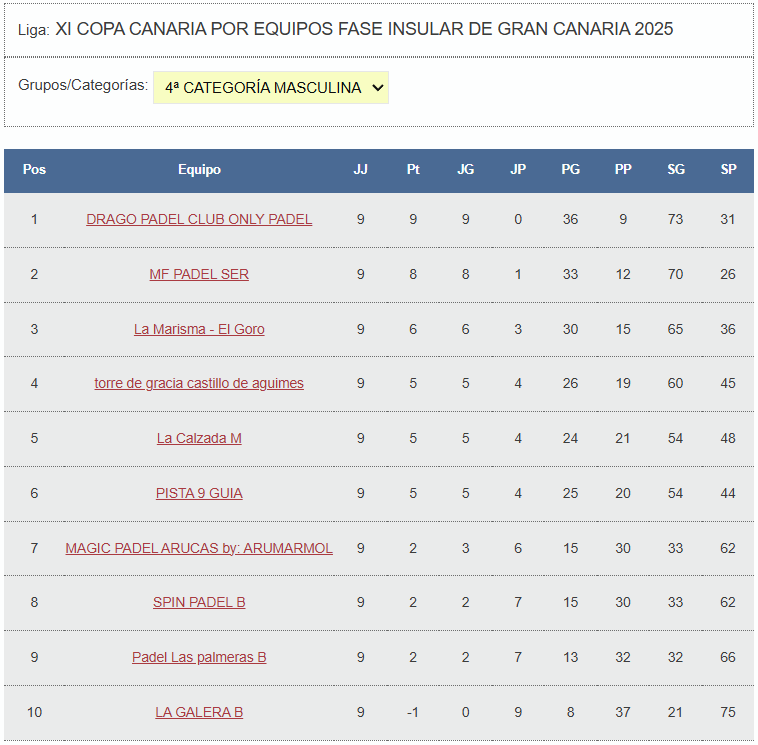This screenshot has width=758, height=745.
Task: Open La Marisma - El Goro team
Action: pyautogui.click(x=199, y=329)
